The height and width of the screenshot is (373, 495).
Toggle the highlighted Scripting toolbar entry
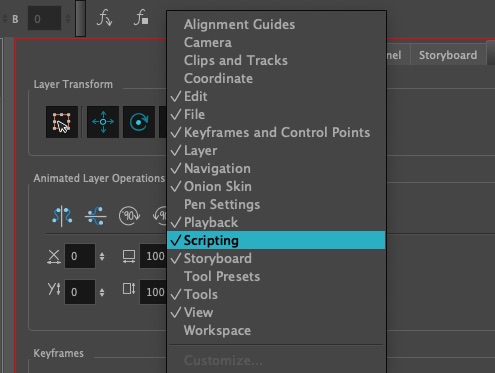pos(276,240)
